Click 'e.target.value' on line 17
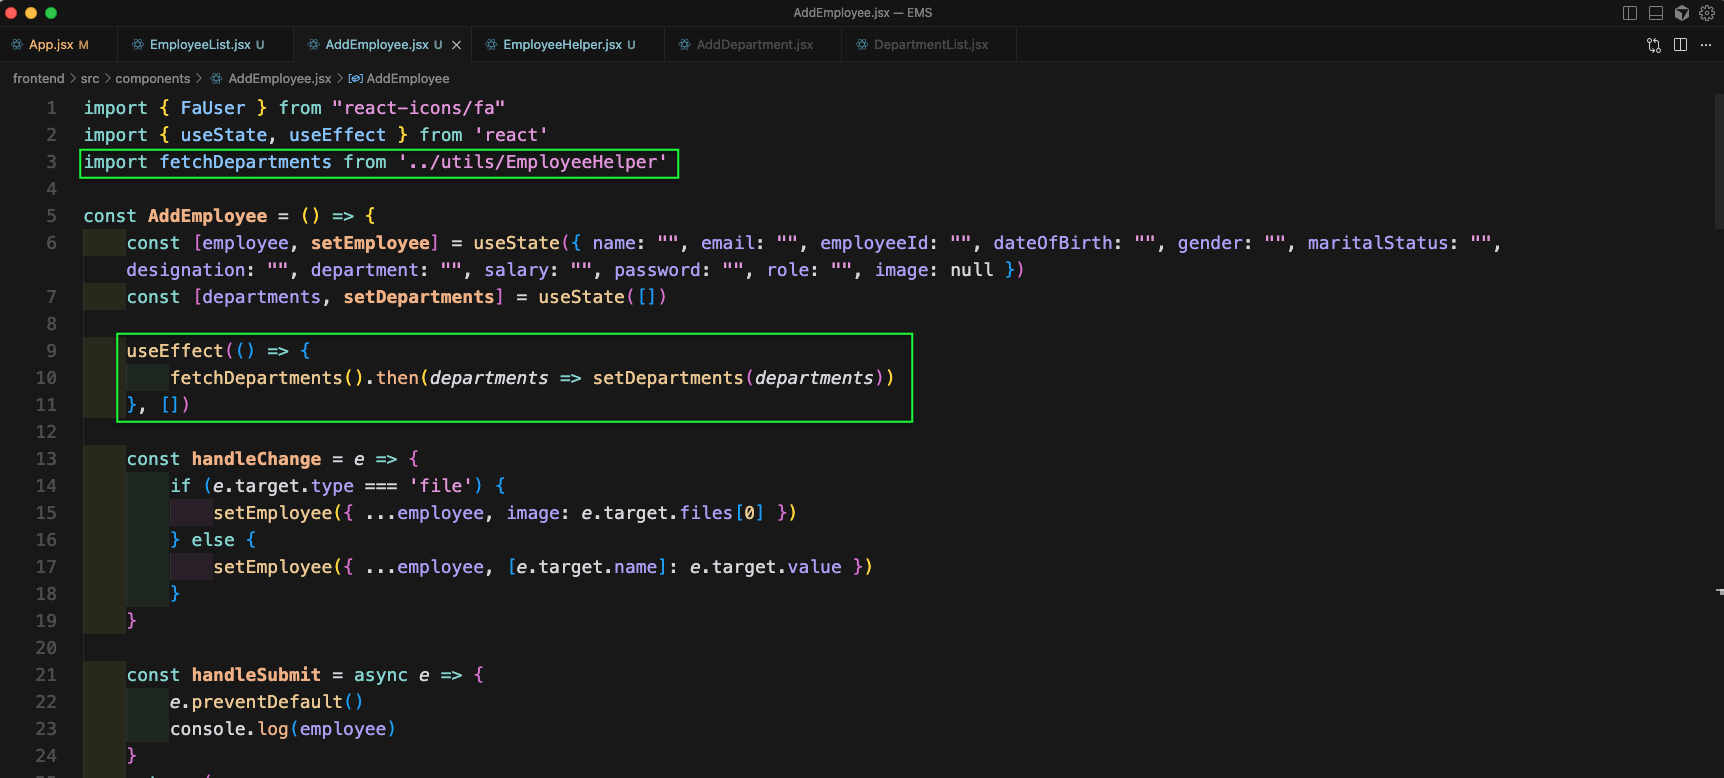 [x=766, y=567]
